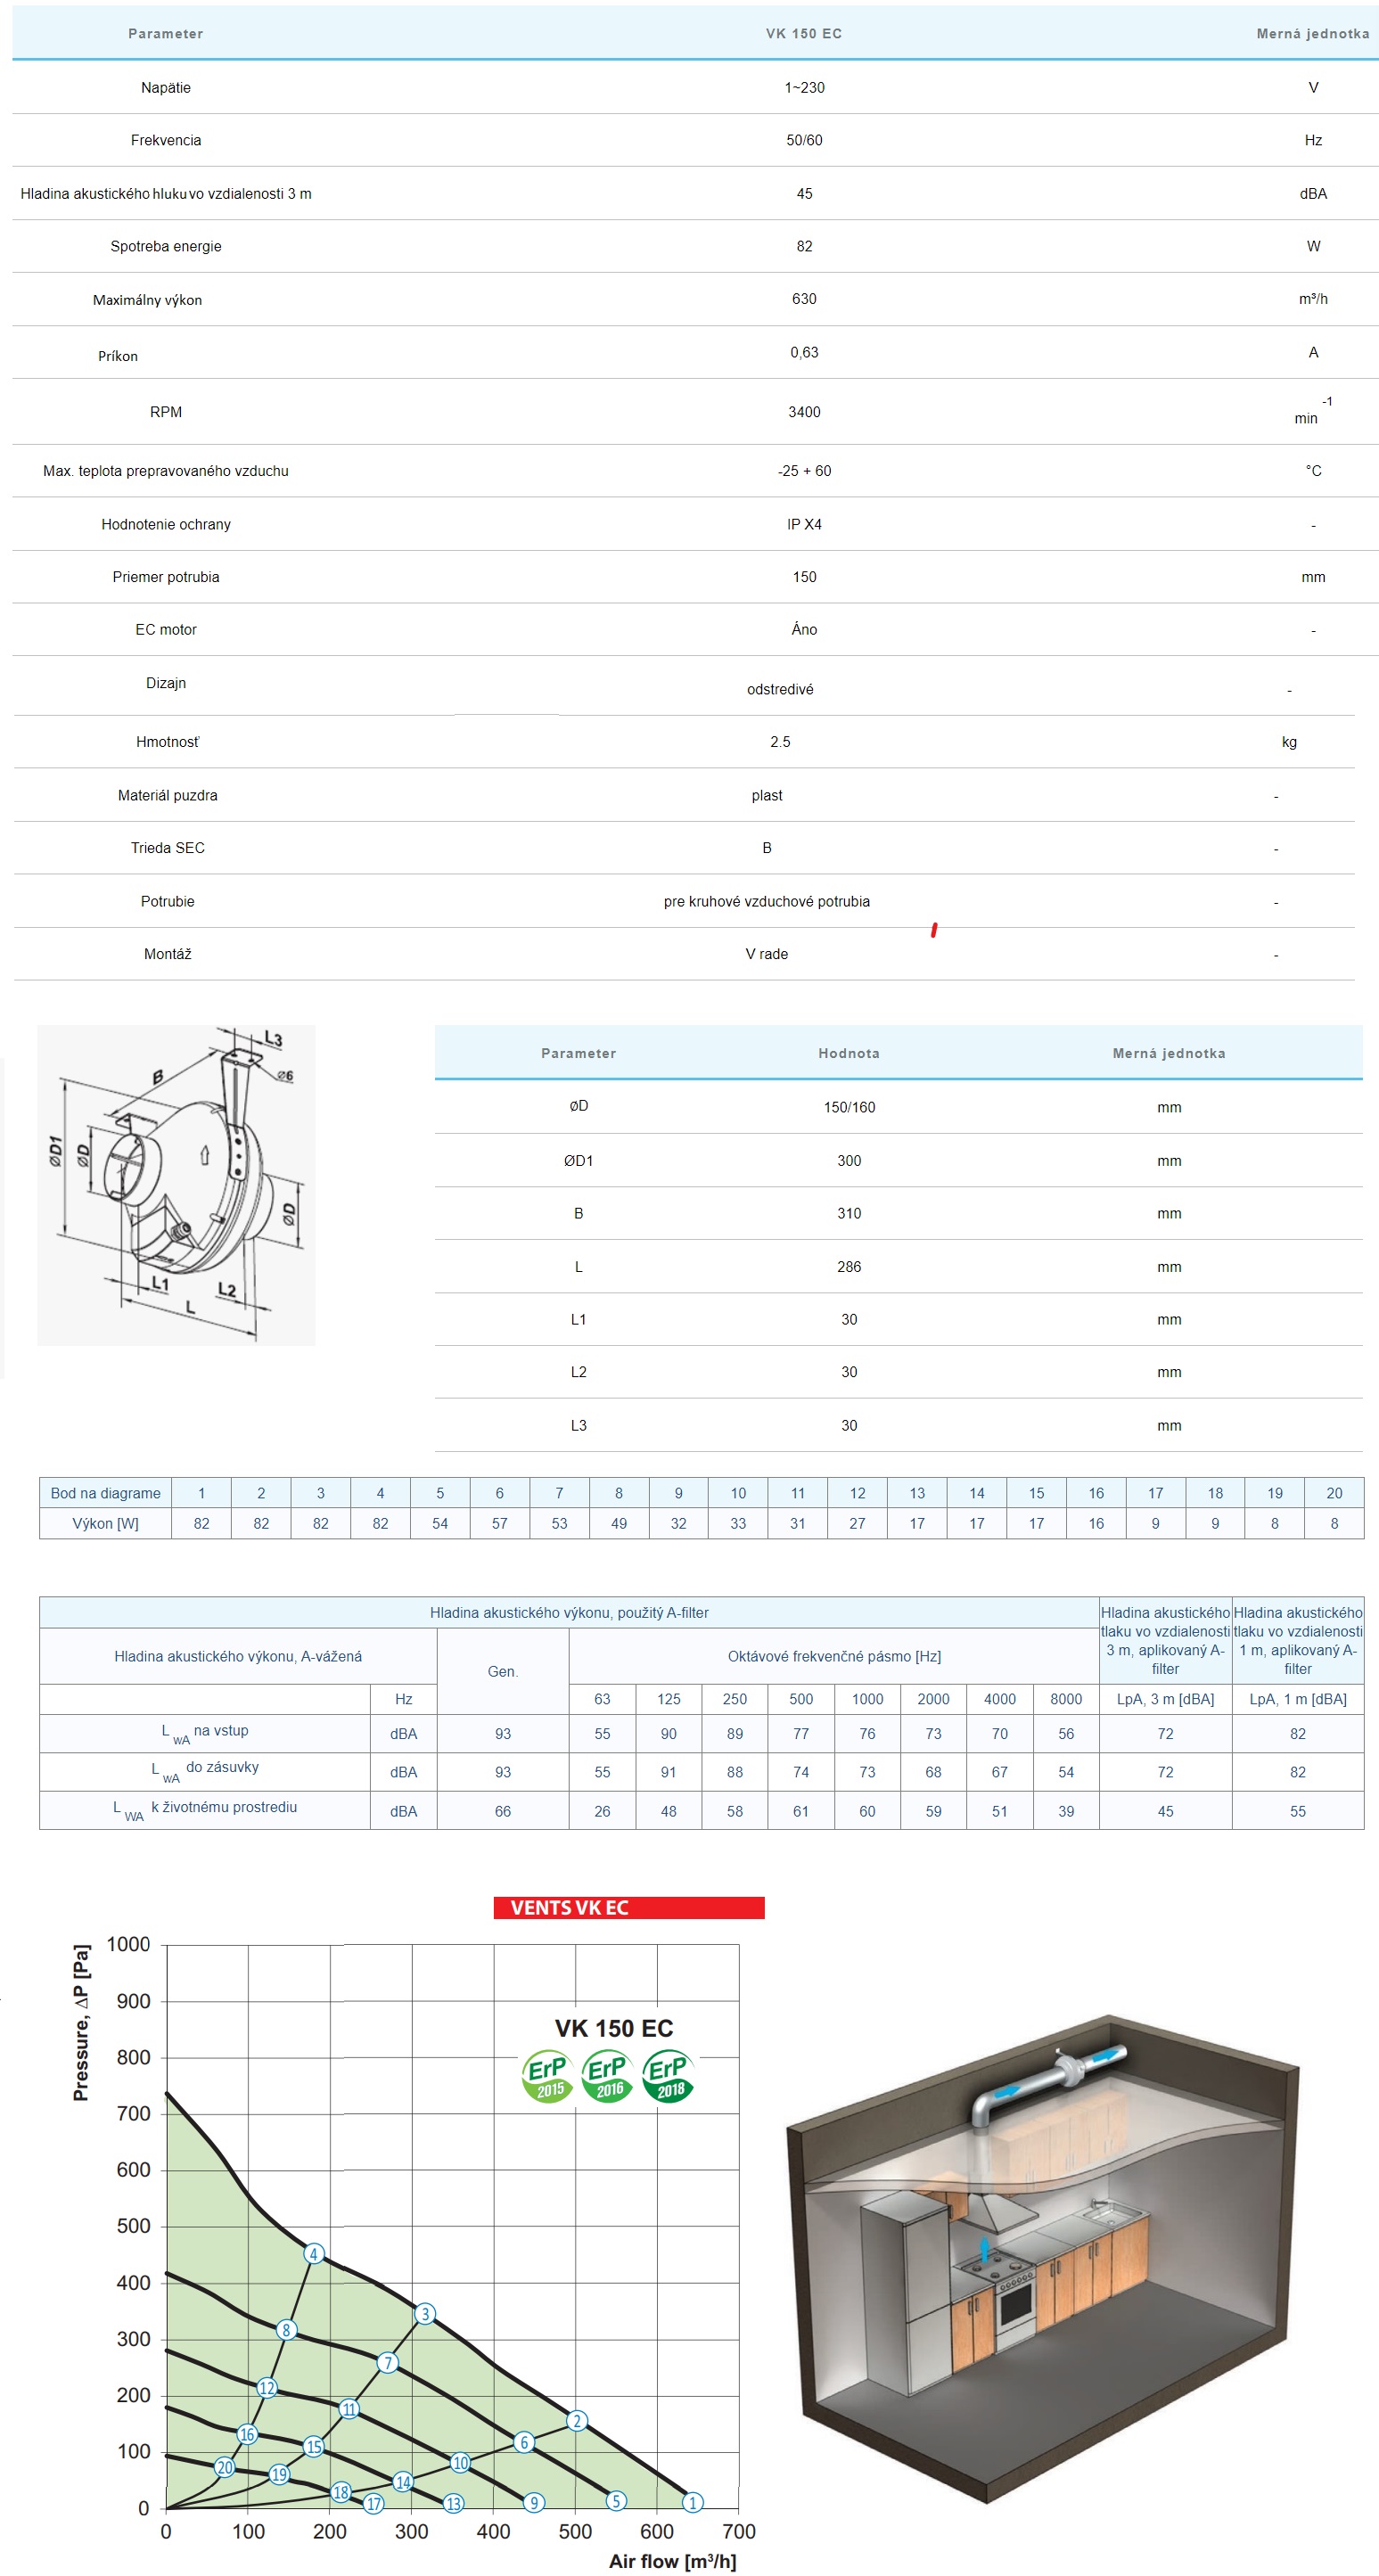Click point 10 marker on the chart
This screenshot has width=1379, height=2576.
(x=460, y=2462)
